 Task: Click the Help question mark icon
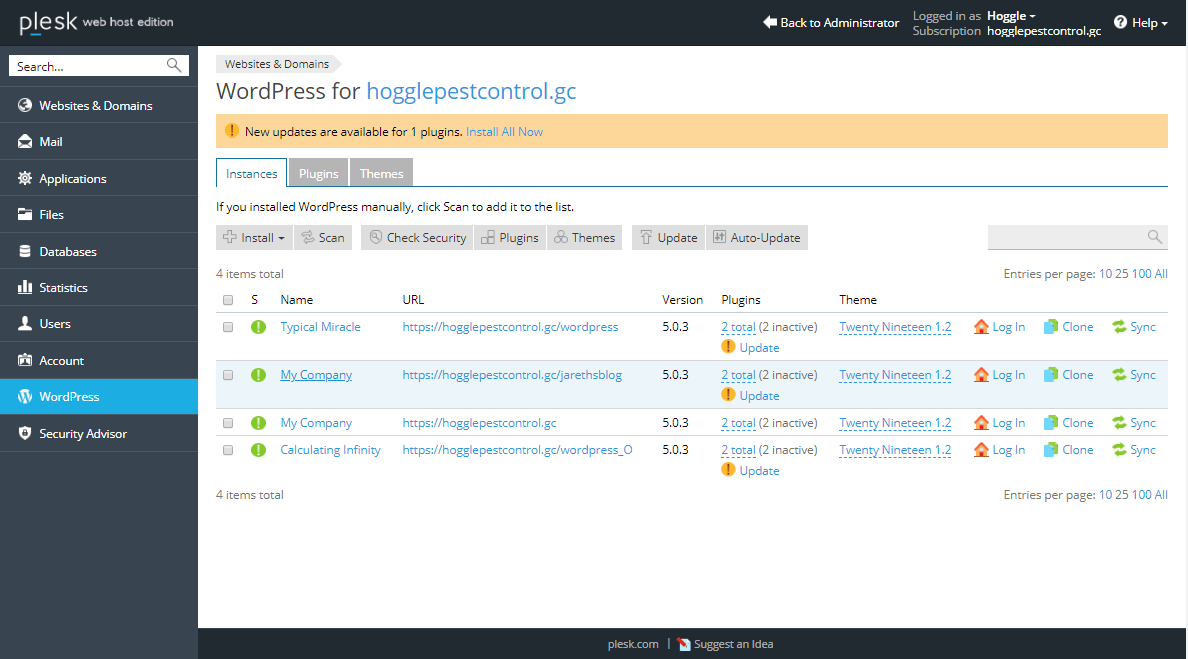[1121, 22]
